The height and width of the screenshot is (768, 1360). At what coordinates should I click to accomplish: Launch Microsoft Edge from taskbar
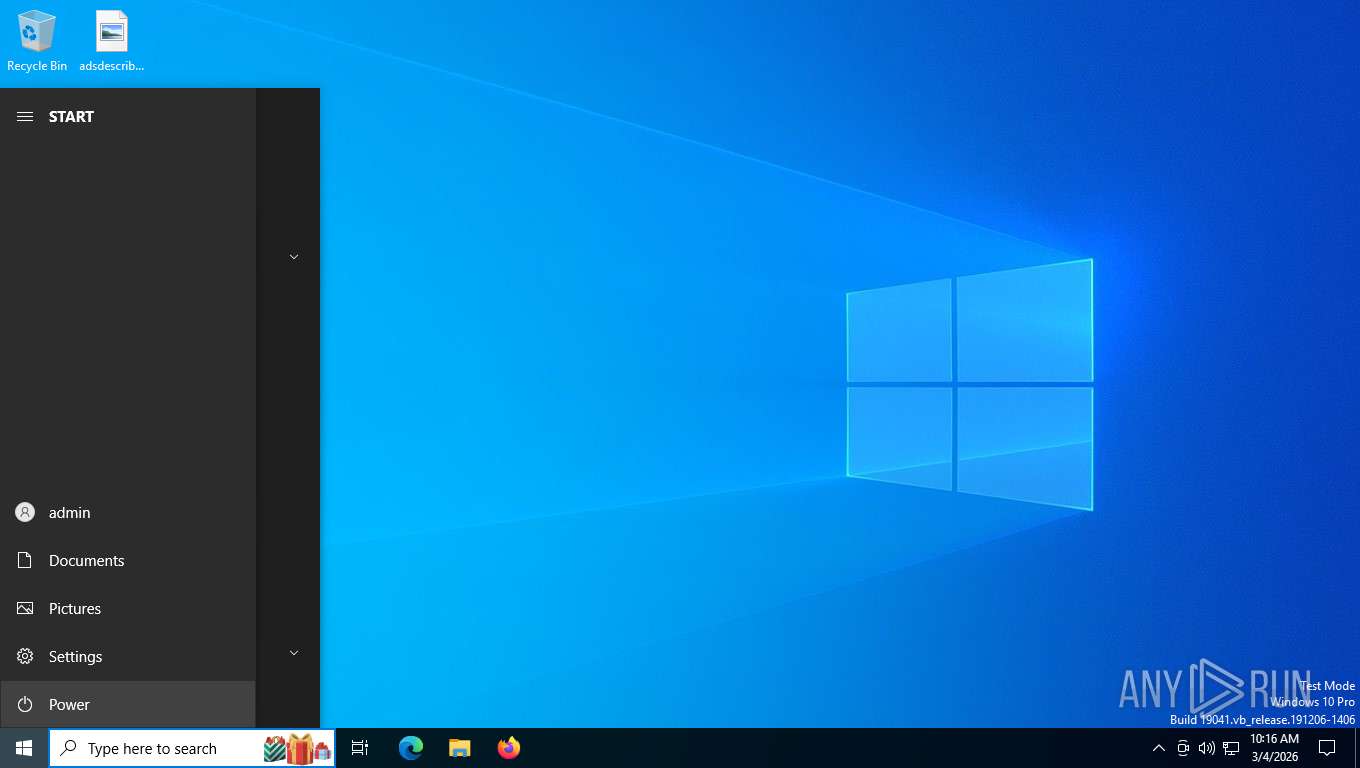click(411, 748)
